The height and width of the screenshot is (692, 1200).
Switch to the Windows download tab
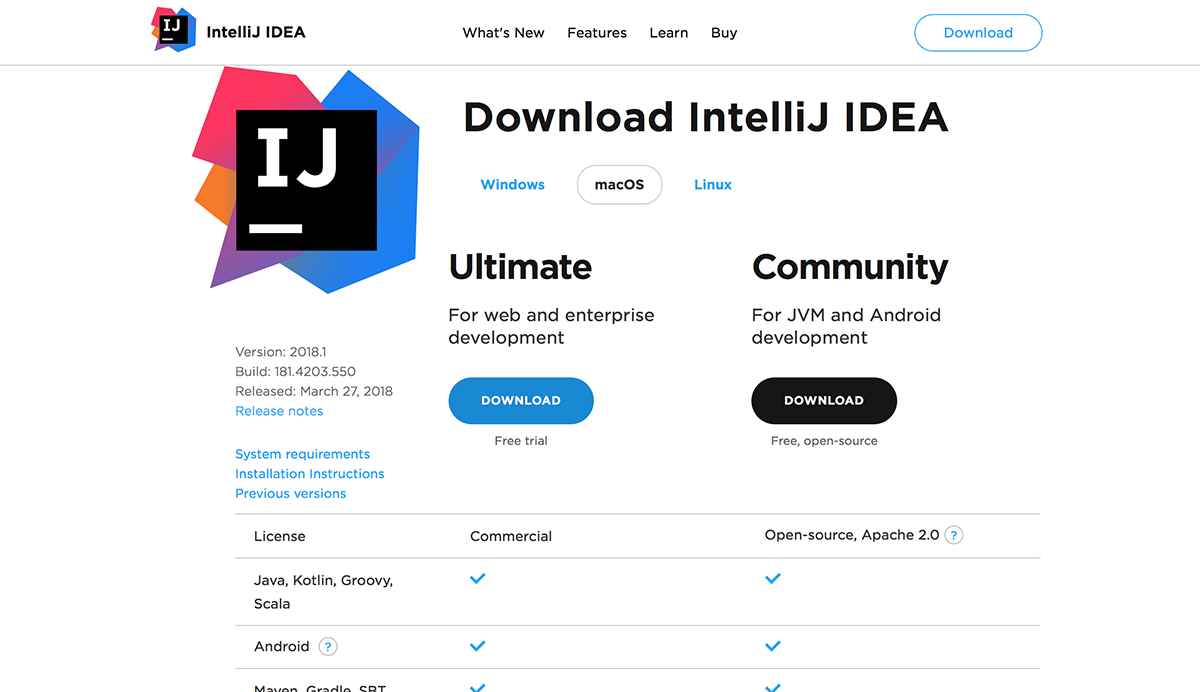point(512,184)
